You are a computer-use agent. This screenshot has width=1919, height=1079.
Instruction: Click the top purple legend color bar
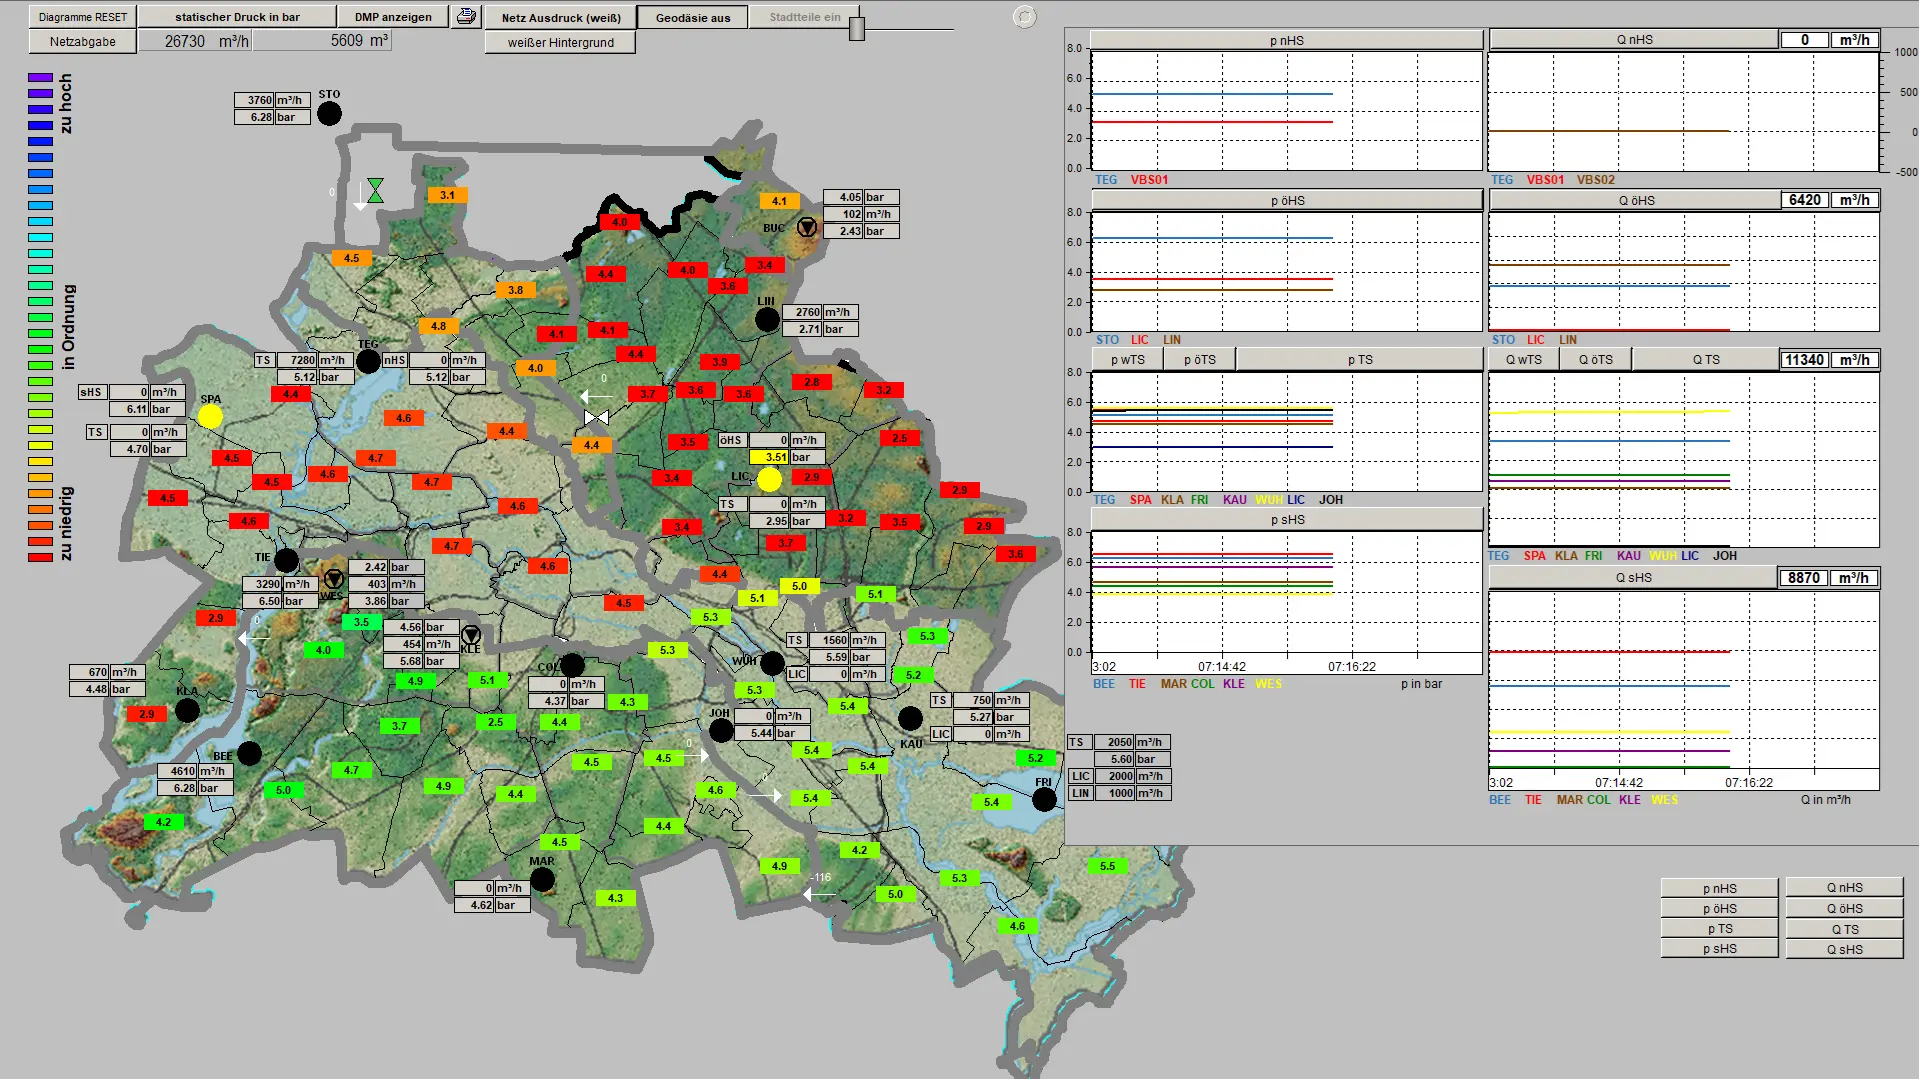[40, 77]
